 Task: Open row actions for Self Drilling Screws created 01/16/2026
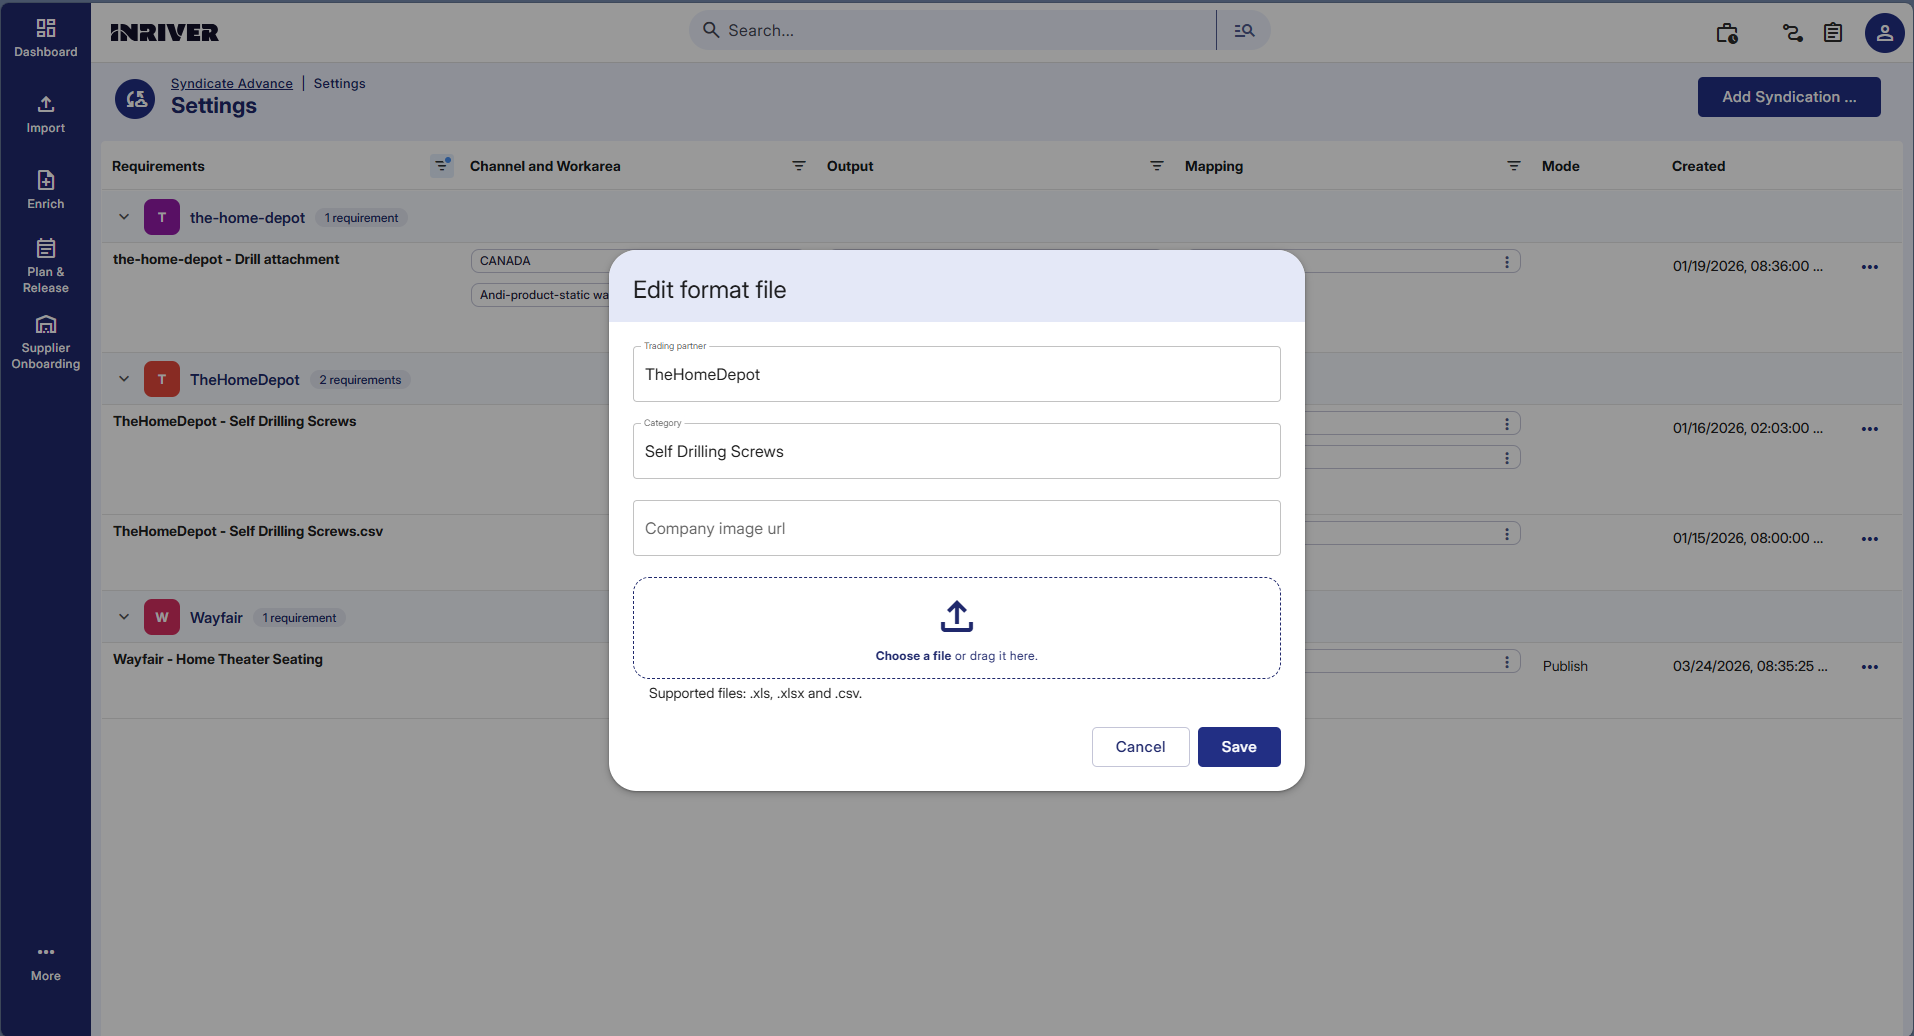(x=1870, y=429)
